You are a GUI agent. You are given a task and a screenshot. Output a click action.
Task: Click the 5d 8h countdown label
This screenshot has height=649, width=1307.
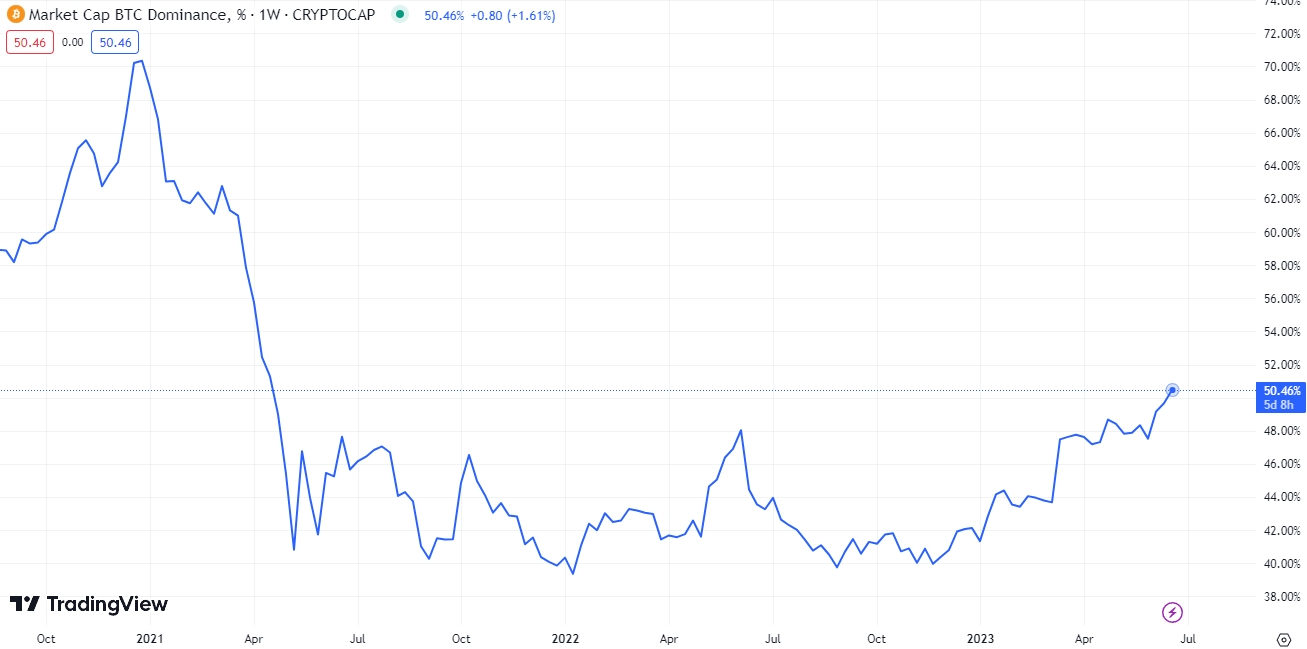pos(1278,405)
